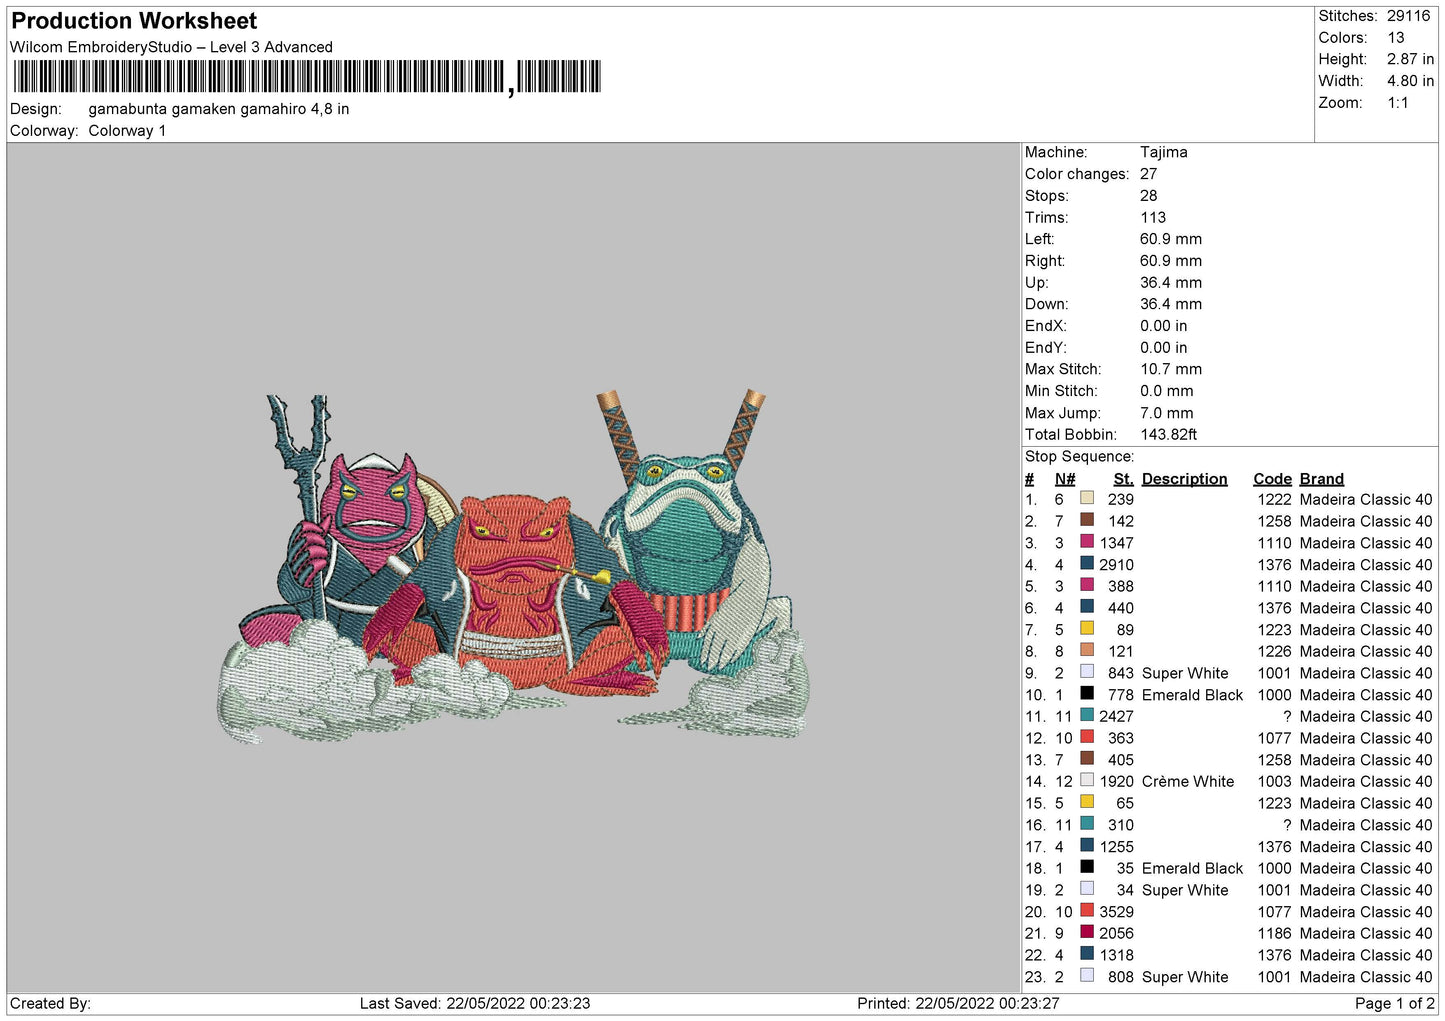Image resolution: width=1445 pixels, height=1021 pixels.
Task: Click the dark blue swatch in stop row 4
Action: 1087,563
